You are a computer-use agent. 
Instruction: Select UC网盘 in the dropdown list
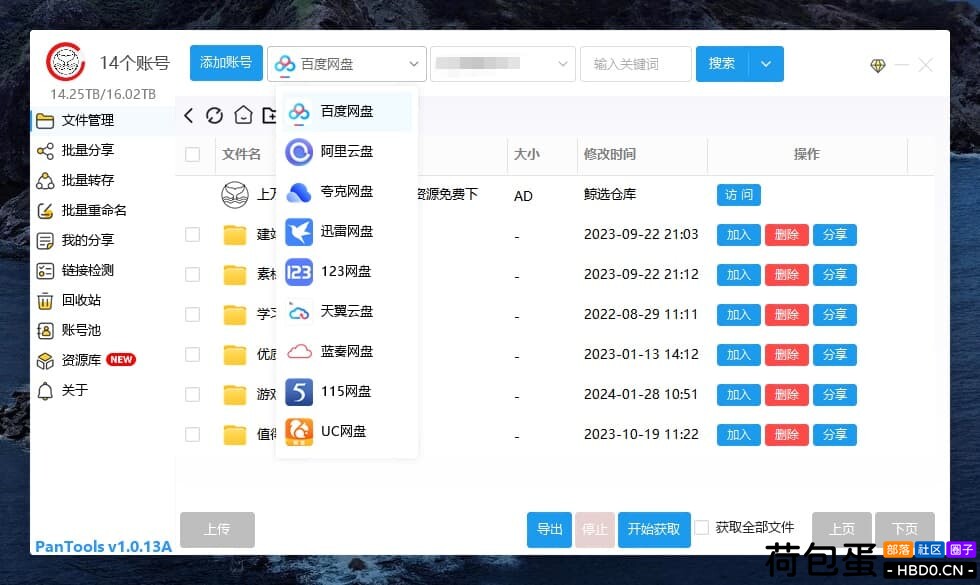coord(347,431)
